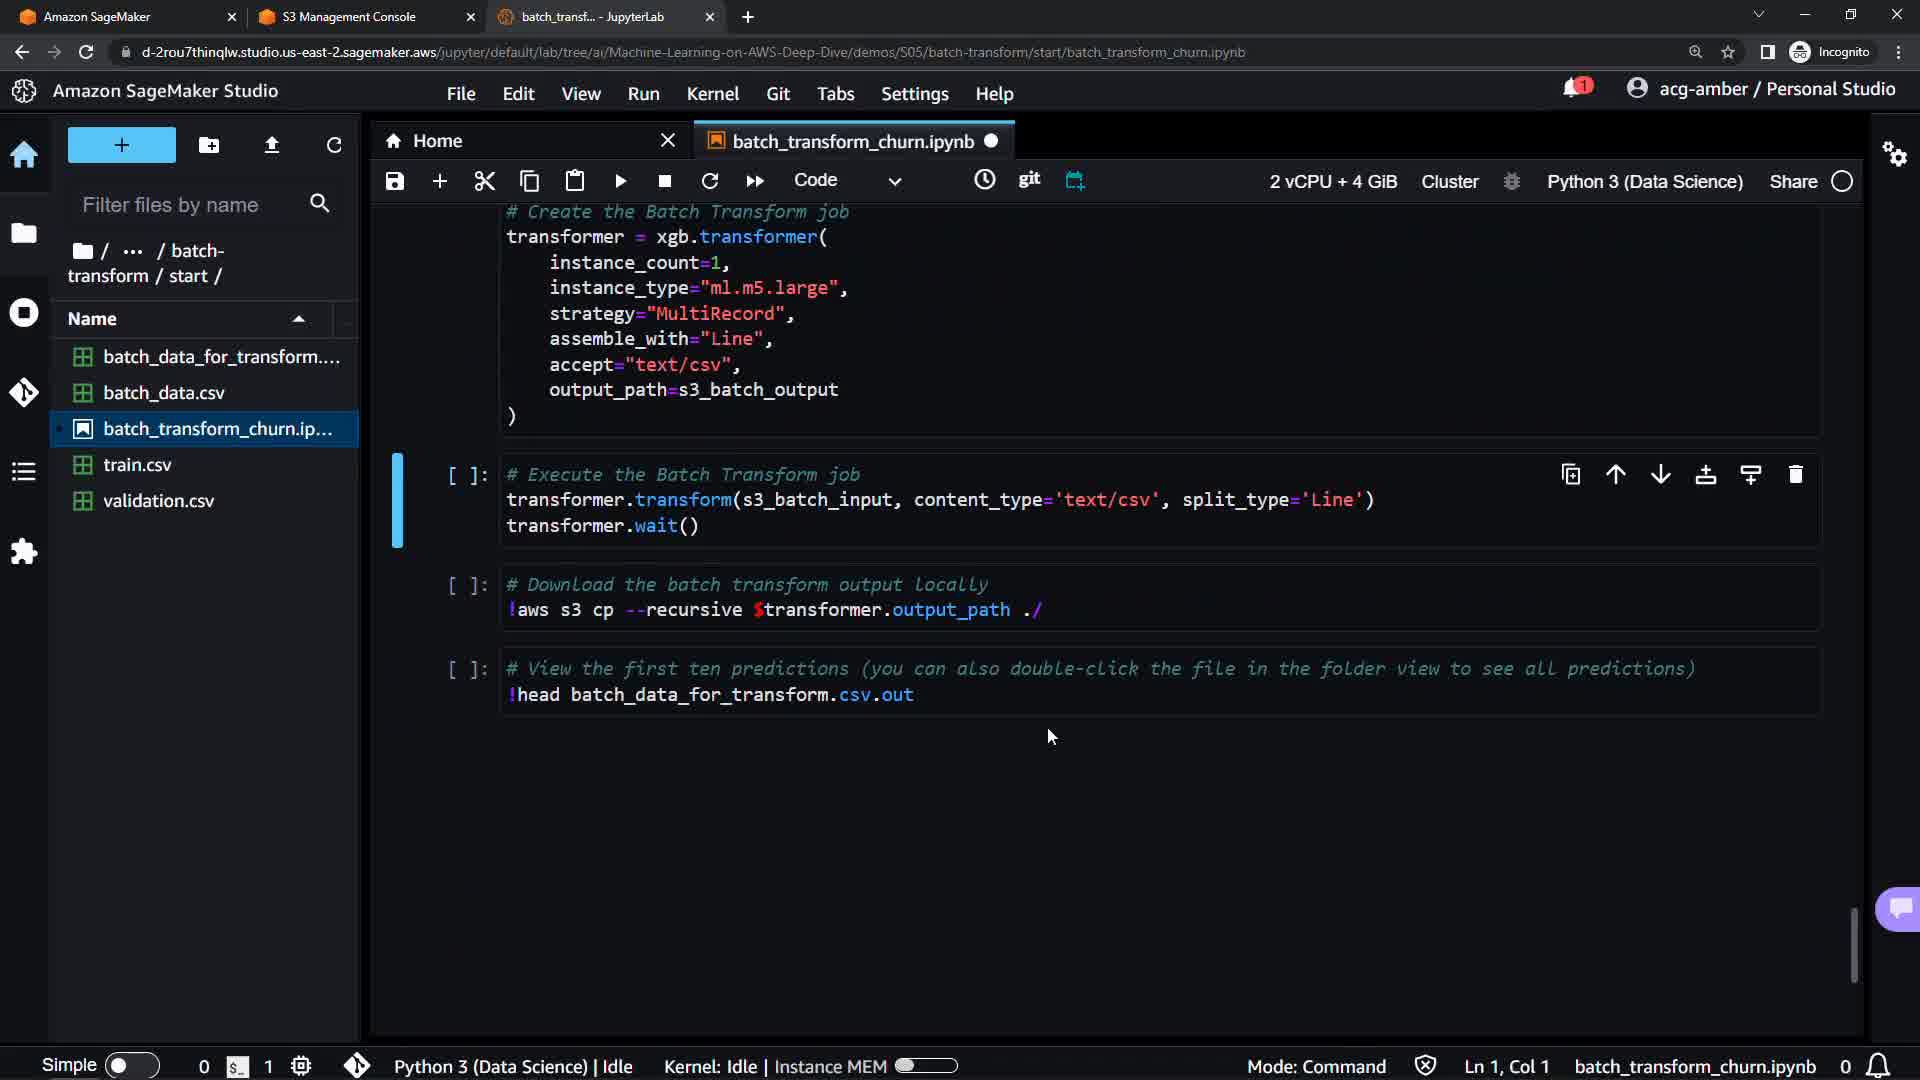Restart kernel and run all cells
The height and width of the screenshot is (1080, 1920).
755,181
